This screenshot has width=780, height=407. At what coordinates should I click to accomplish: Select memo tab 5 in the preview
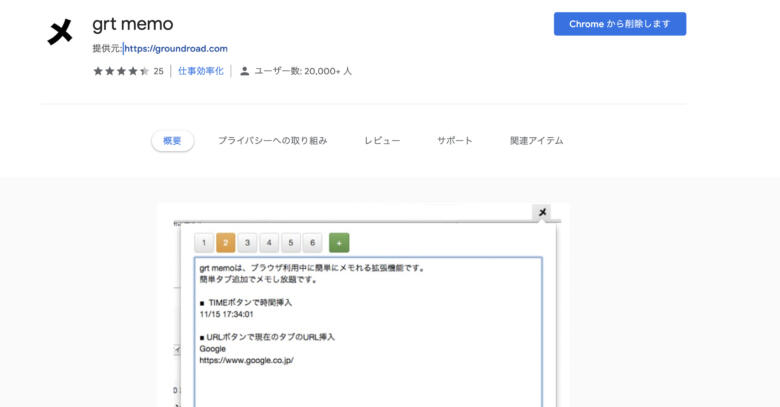click(291, 243)
